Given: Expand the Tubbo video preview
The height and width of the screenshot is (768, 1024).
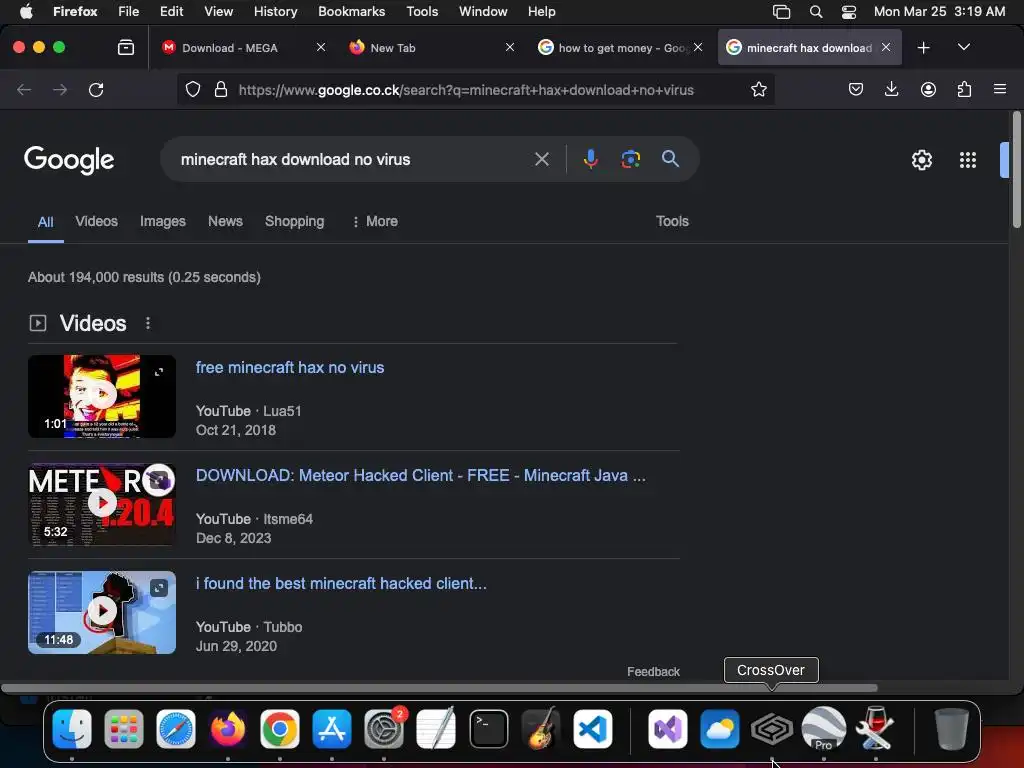Looking at the screenshot, I should (x=159, y=588).
